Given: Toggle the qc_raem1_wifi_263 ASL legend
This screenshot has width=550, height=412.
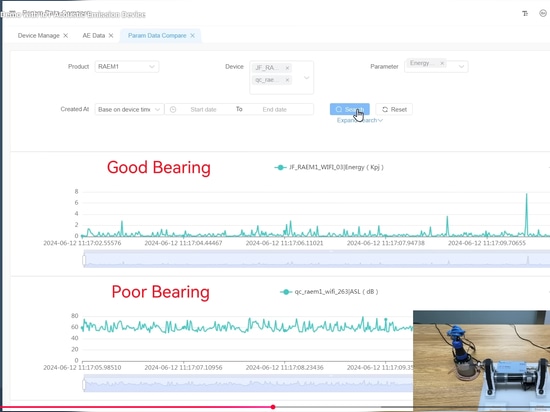Looking at the screenshot, I should click(x=329, y=292).
